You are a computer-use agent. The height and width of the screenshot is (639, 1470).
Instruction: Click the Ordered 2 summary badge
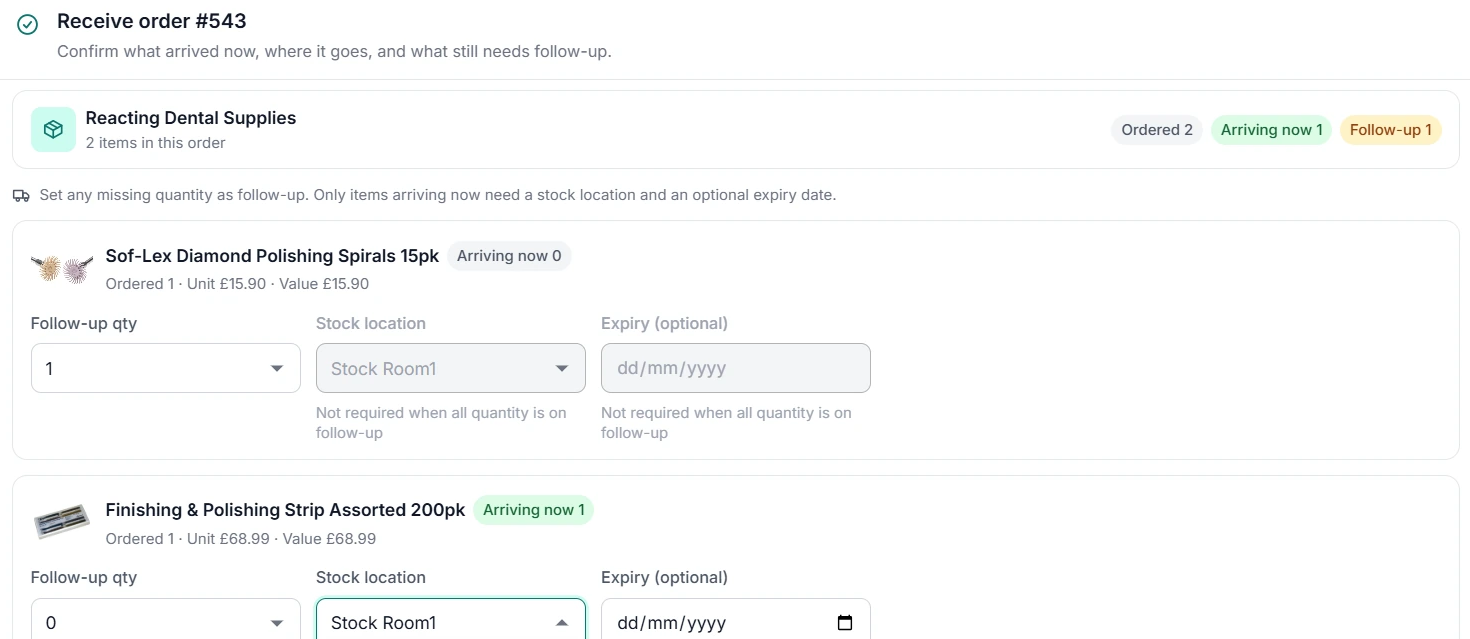pos(1157,130)
